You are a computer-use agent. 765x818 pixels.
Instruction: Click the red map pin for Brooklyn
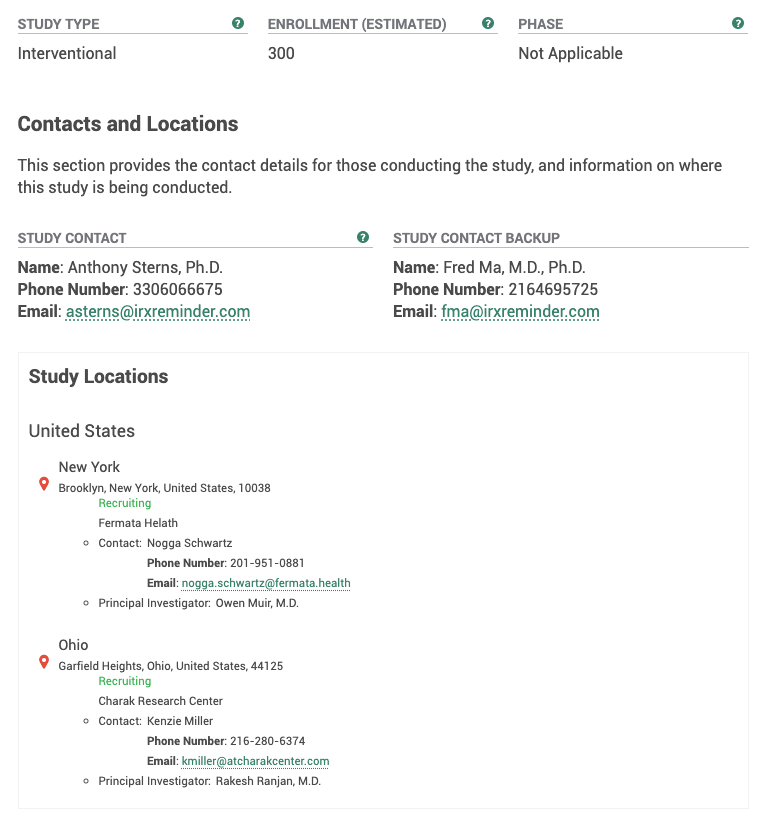(x=44, y=484)
